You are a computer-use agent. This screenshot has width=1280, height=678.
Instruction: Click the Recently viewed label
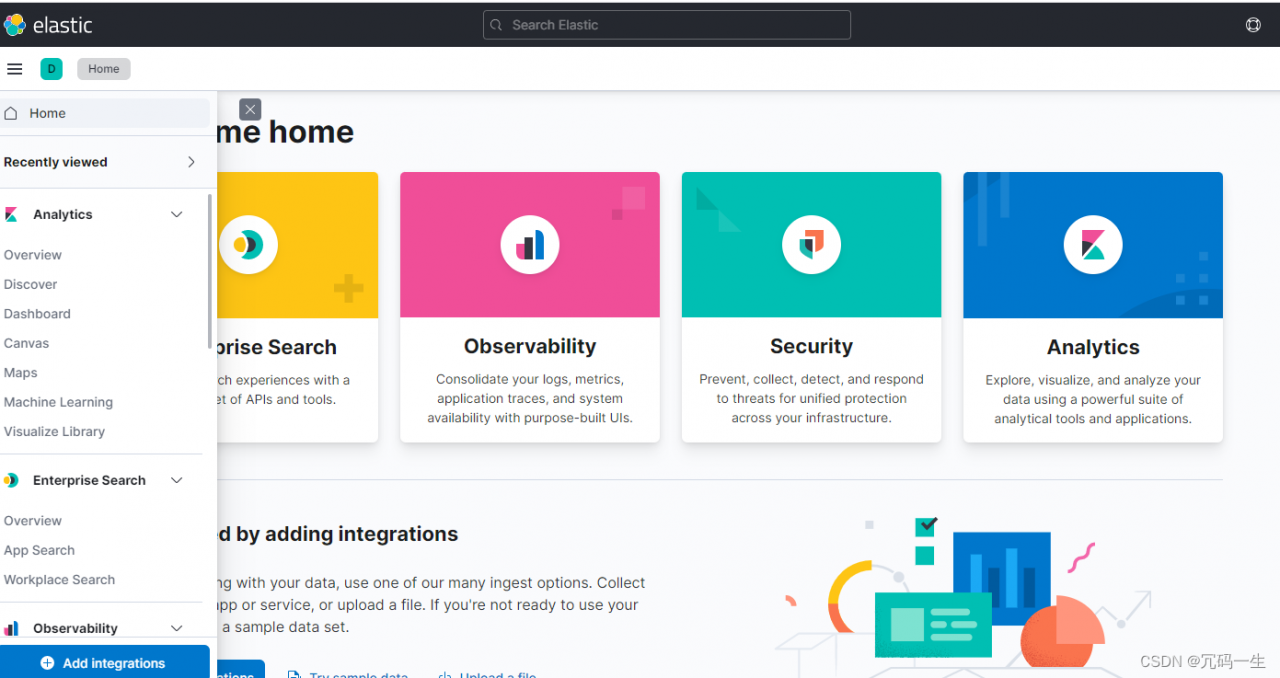(x=56, y=162)
